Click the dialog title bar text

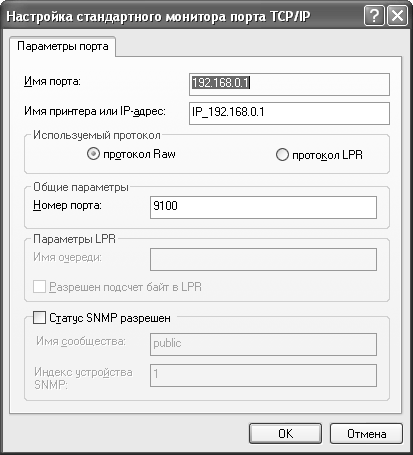tap(158, 16)
